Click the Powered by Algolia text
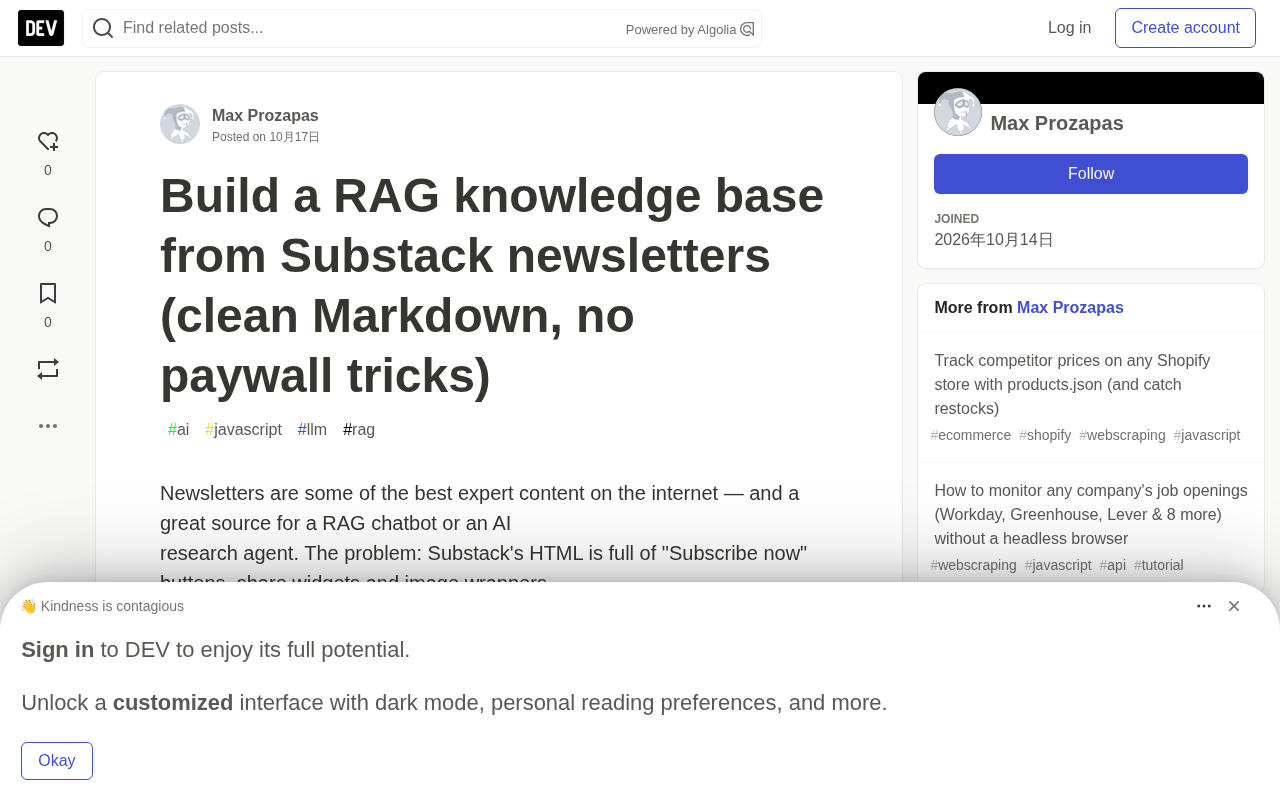The height and width of the screenshot is (800, 1280). pos(681,30)
